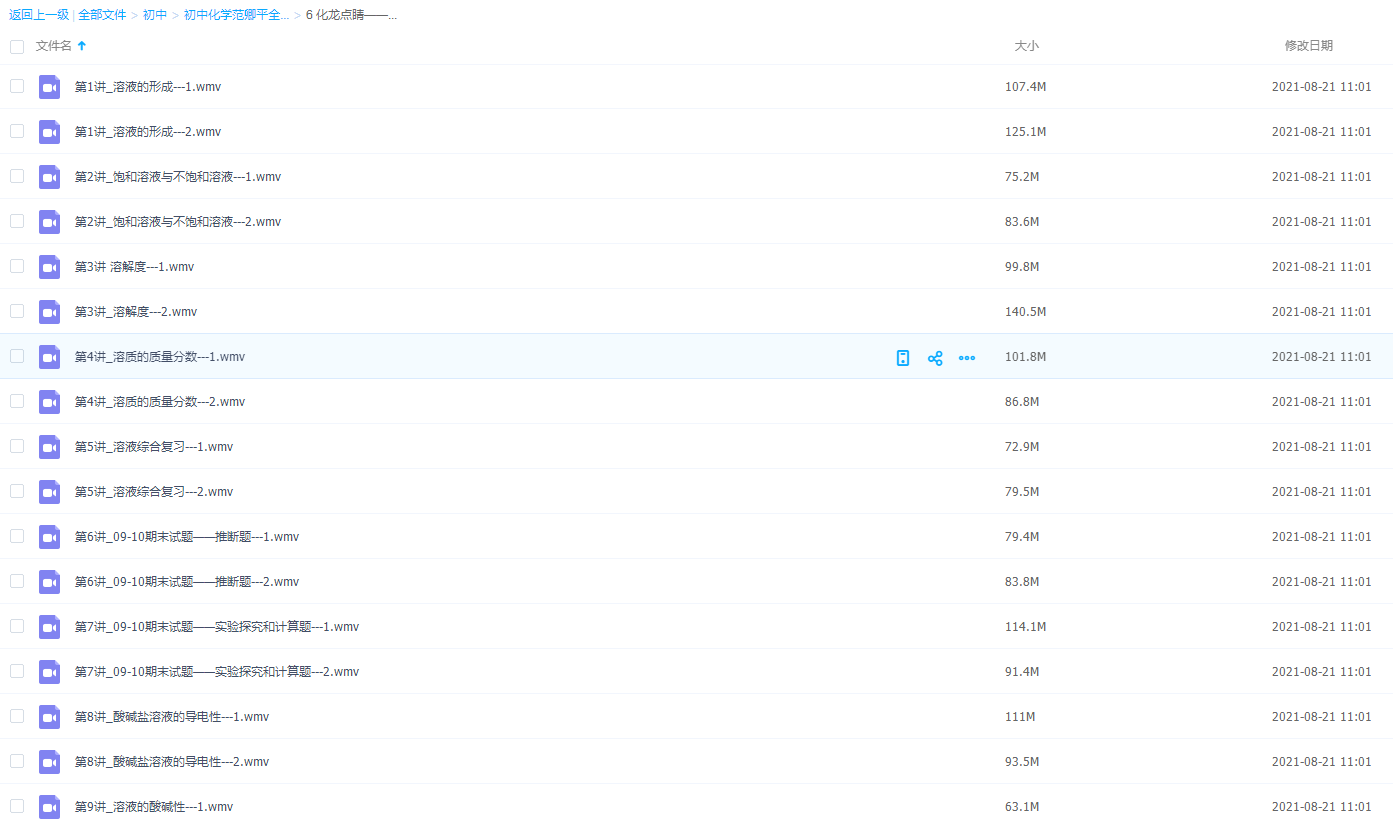
Task: Click video icon for 第5讲_溶液综合复习---2.wmv
Action: click(x=50, y=492)
